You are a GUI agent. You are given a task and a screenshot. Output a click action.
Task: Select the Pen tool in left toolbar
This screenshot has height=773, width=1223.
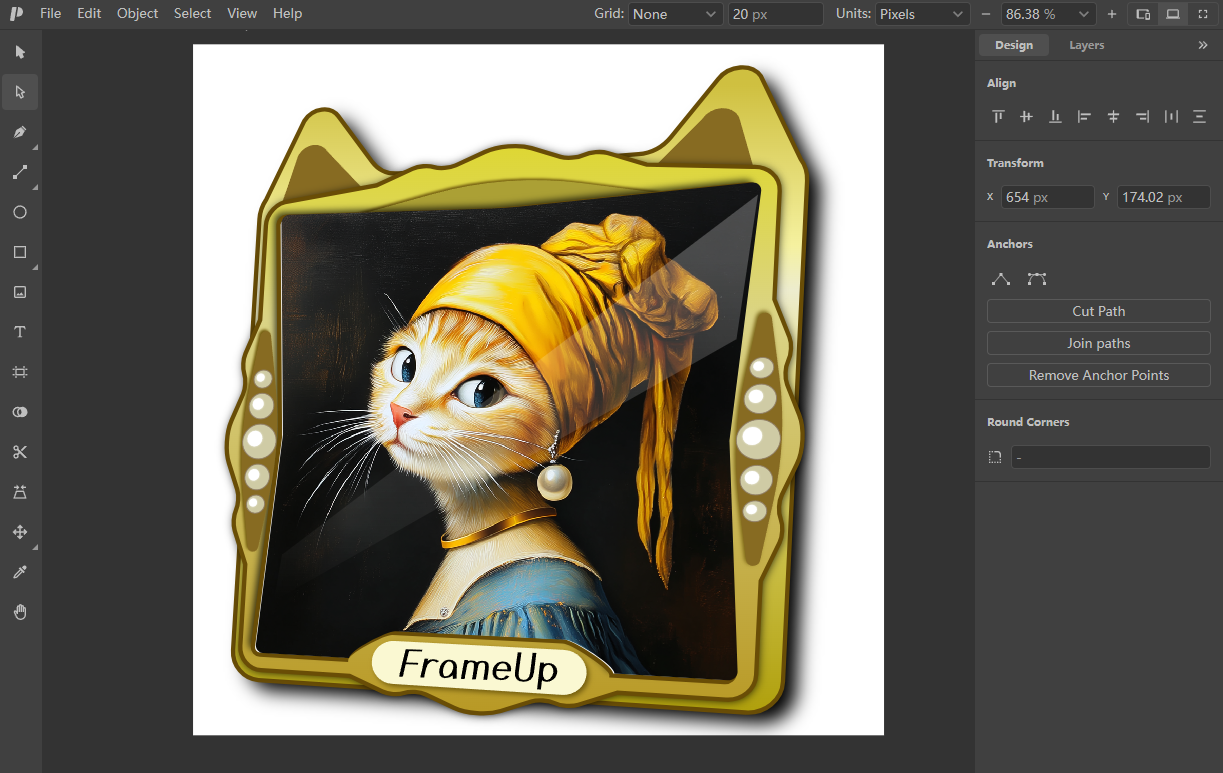pos(20,132)
